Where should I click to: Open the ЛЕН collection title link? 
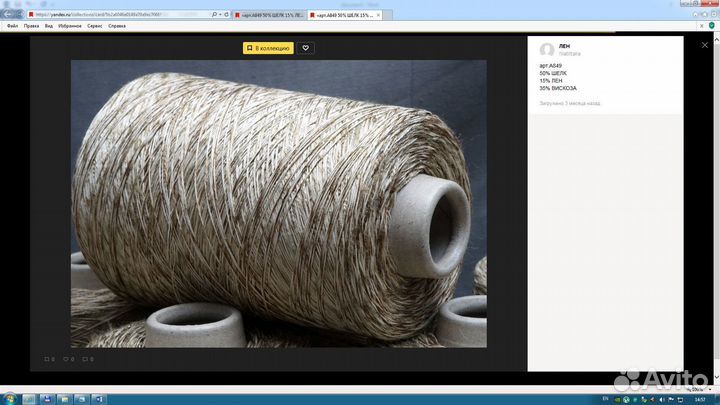(x=567, y=46)
